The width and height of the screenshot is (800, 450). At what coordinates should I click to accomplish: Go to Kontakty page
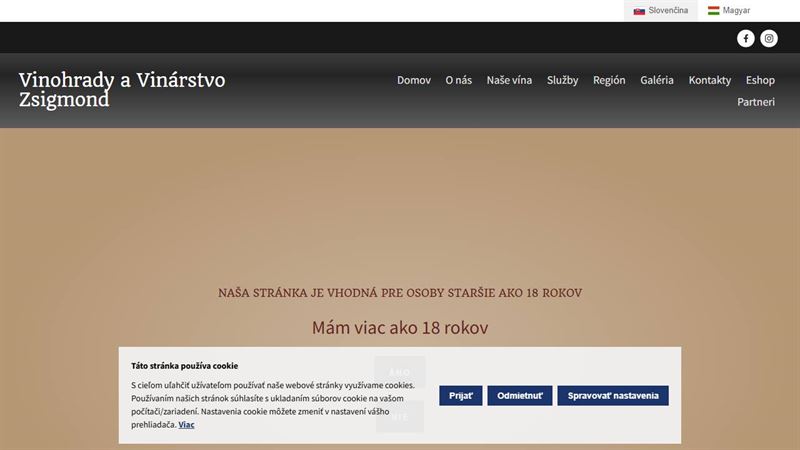click(710, 80)
